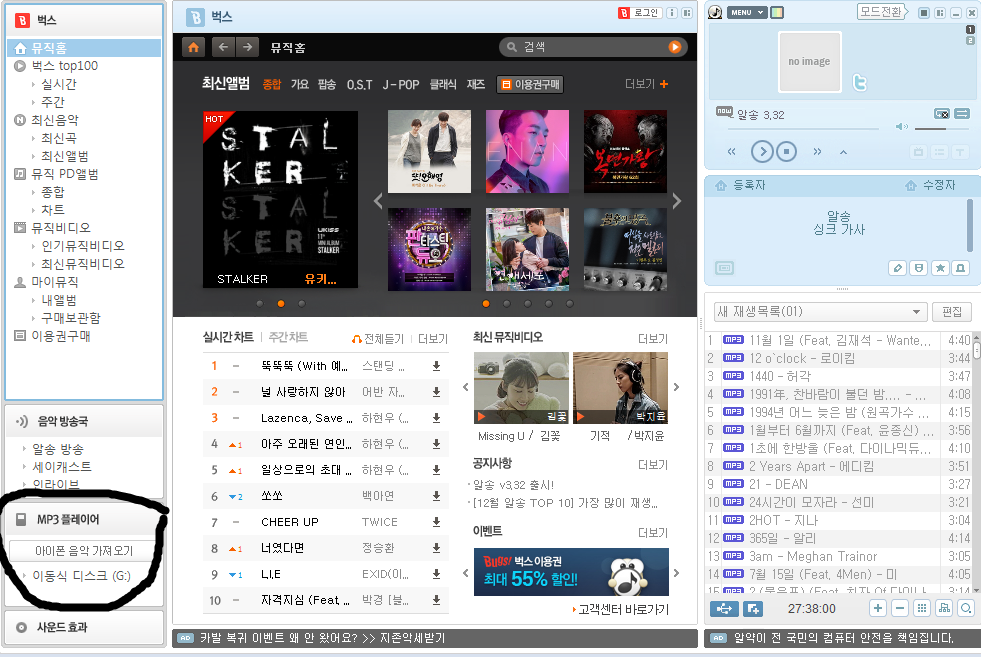
Task: Click the forward arrow in Bugs navigation bar
Action: point(247,47)
